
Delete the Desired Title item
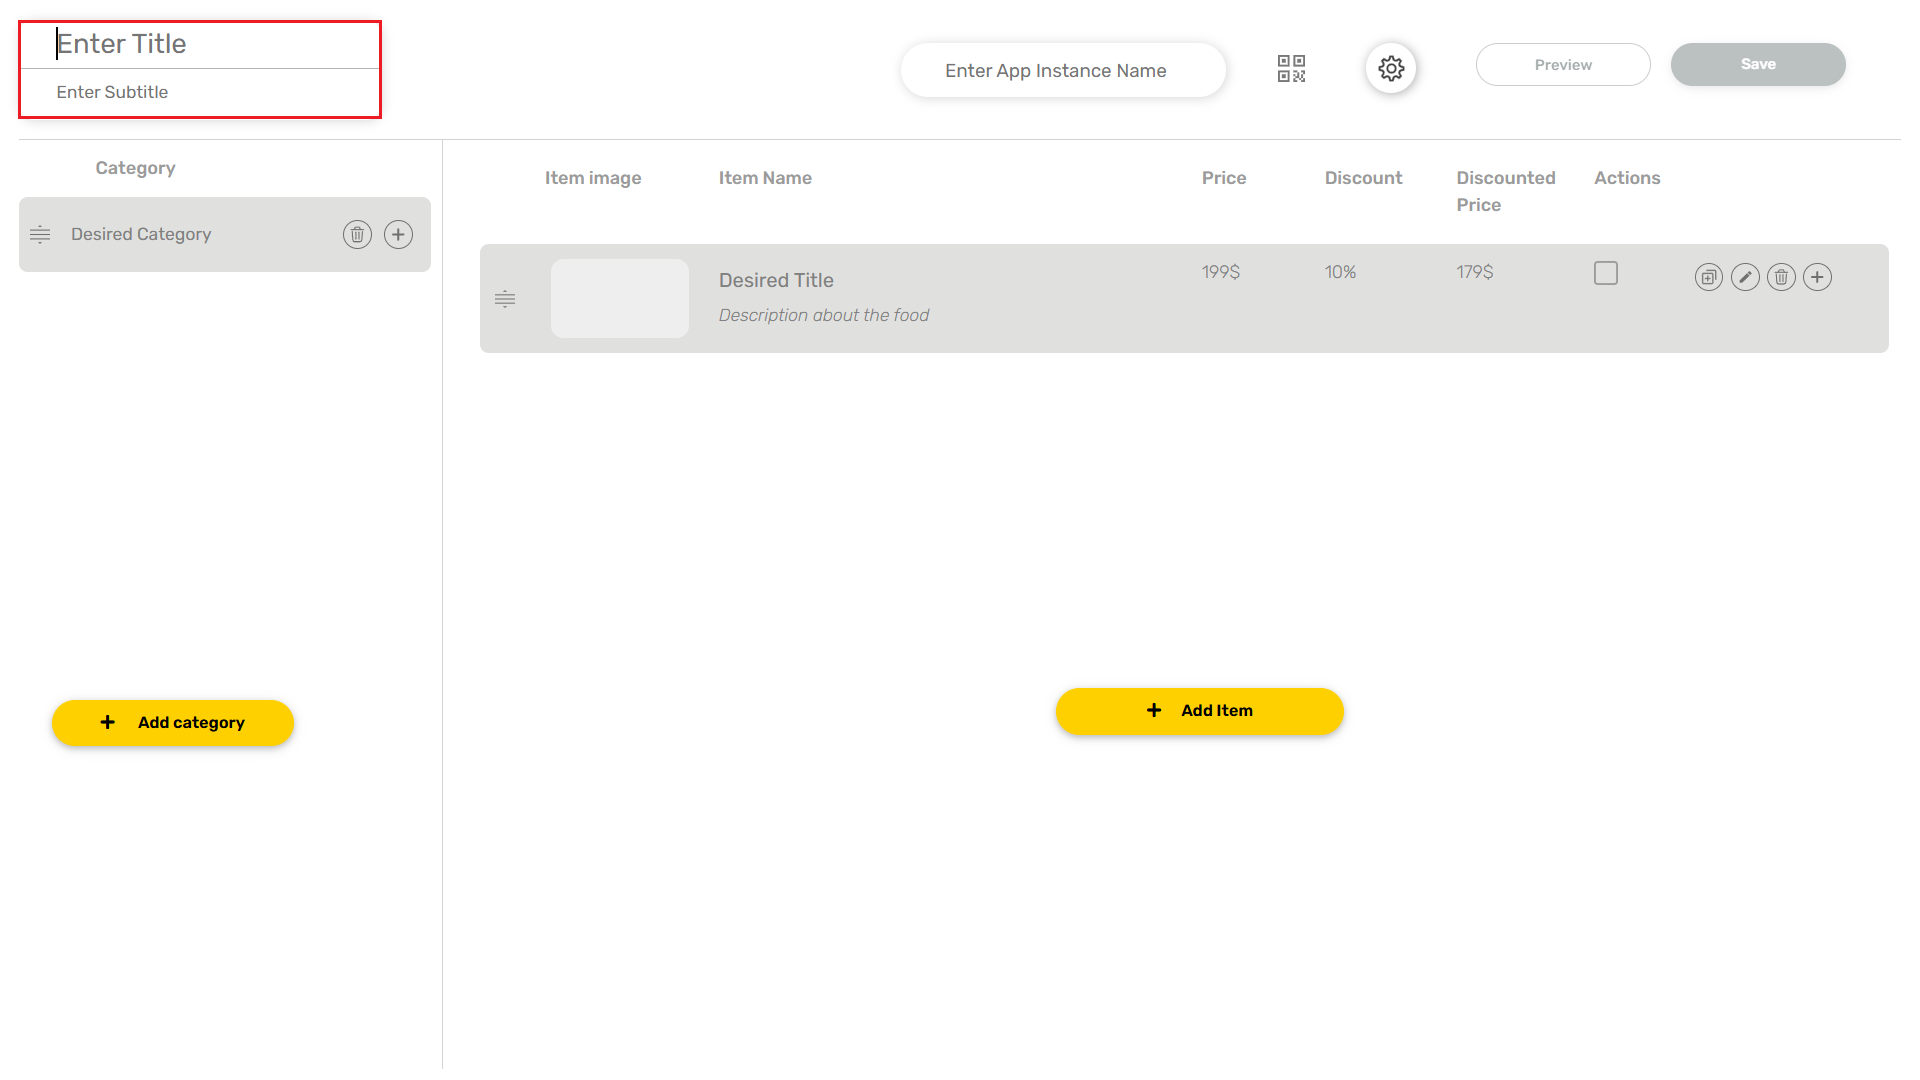point(1781,277)
